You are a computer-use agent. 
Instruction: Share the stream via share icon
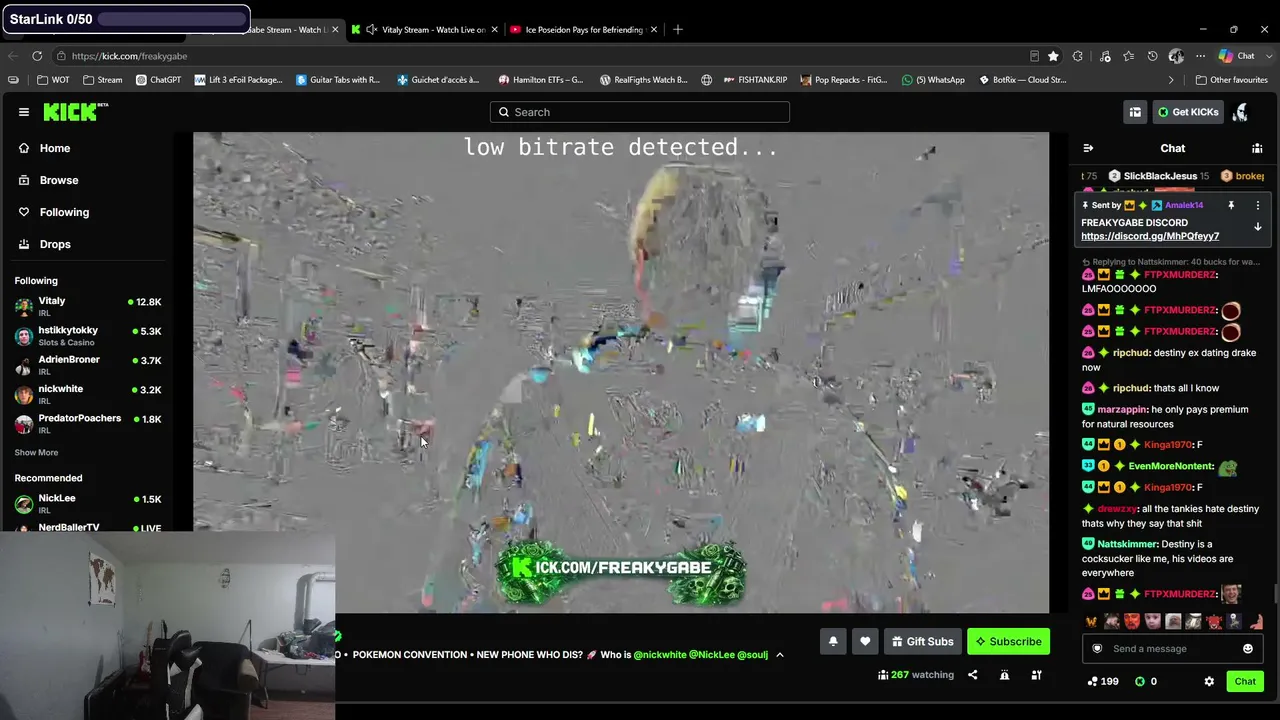972,675
